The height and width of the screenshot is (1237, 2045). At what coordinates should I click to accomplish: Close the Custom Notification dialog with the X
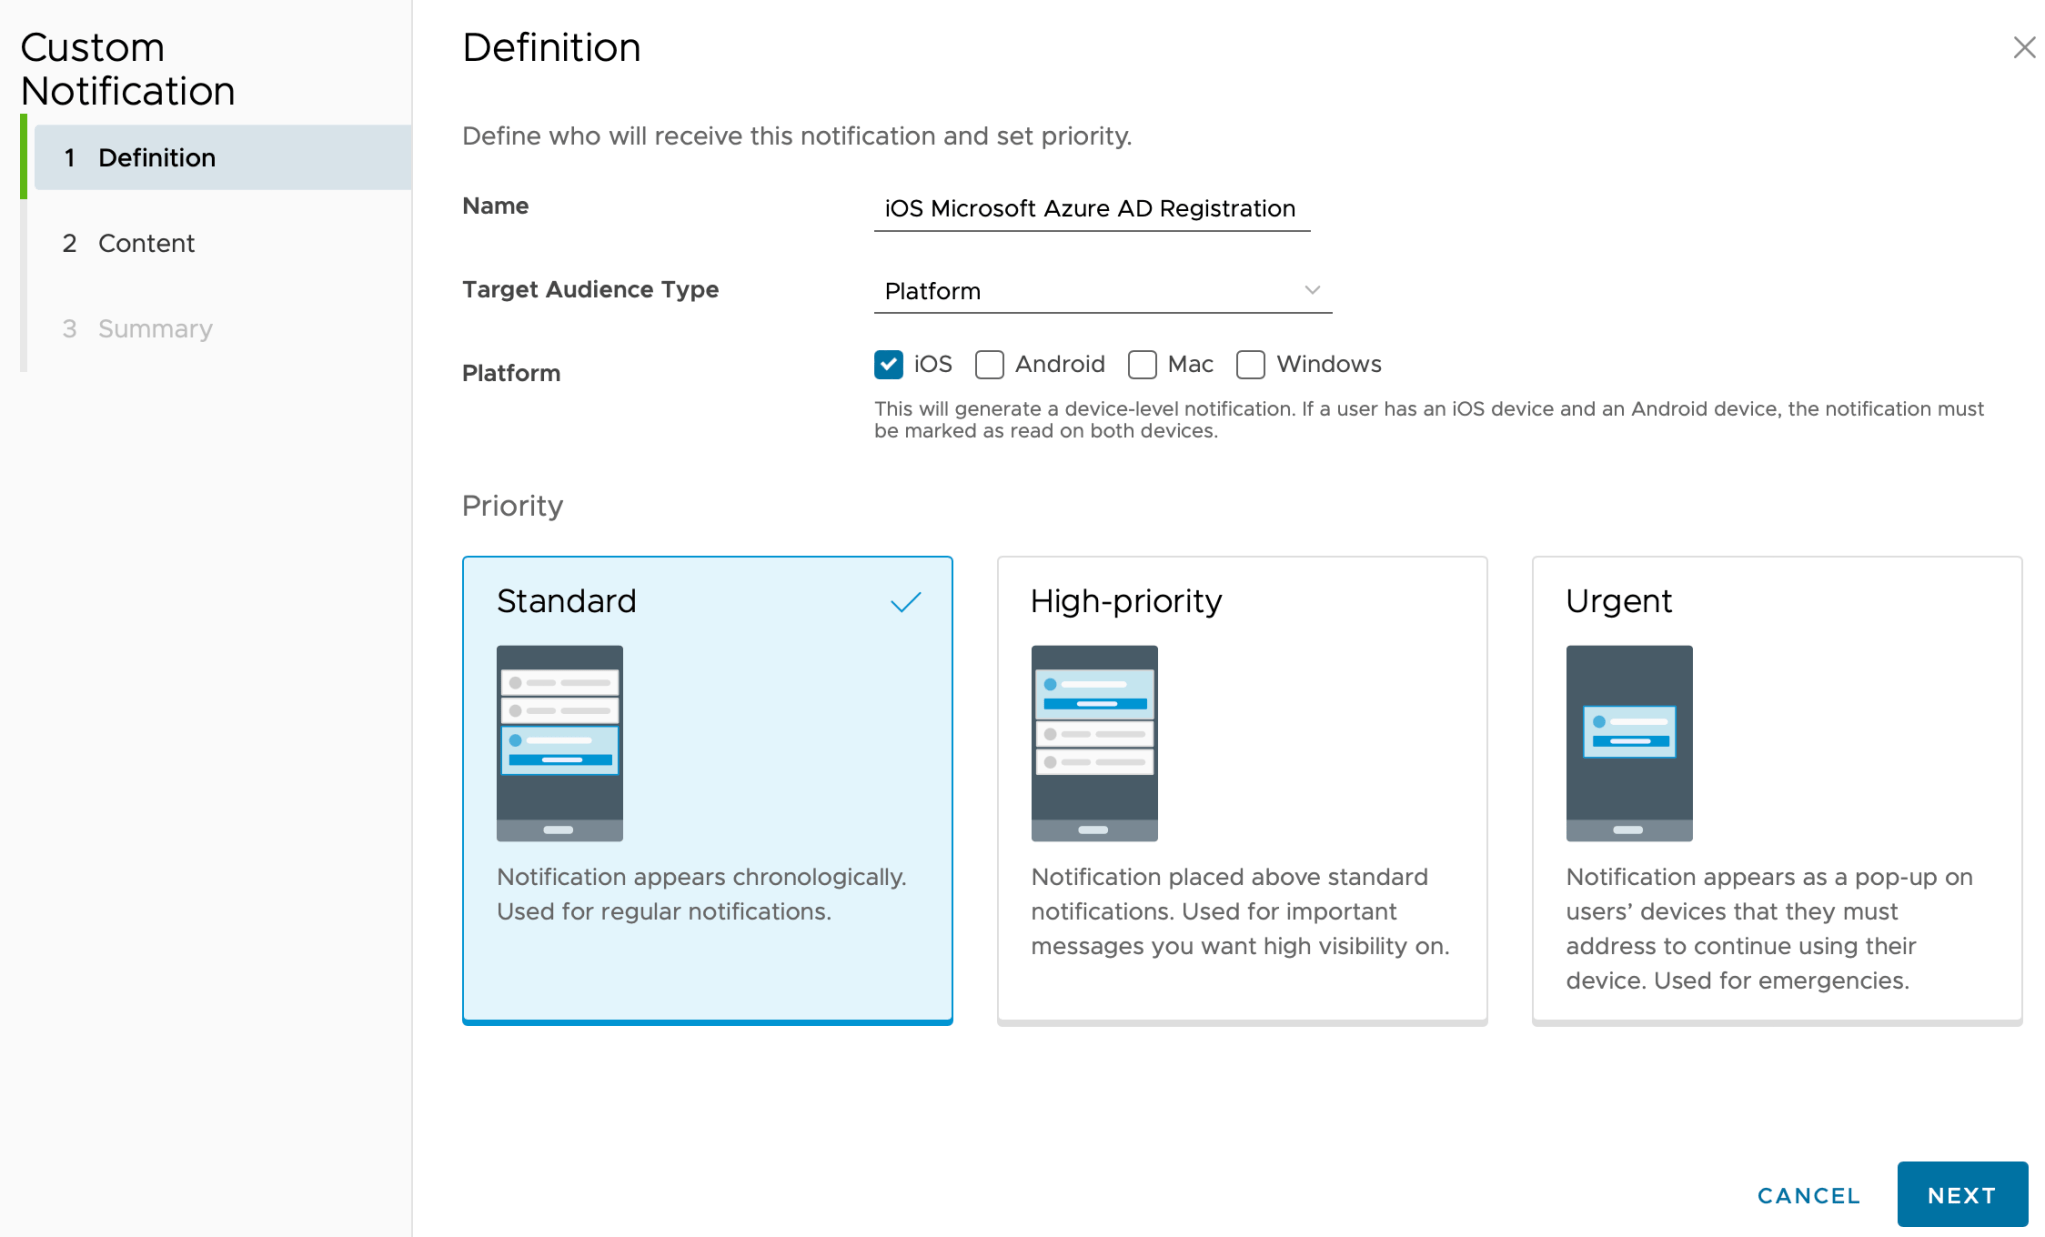click(2024, 47)
